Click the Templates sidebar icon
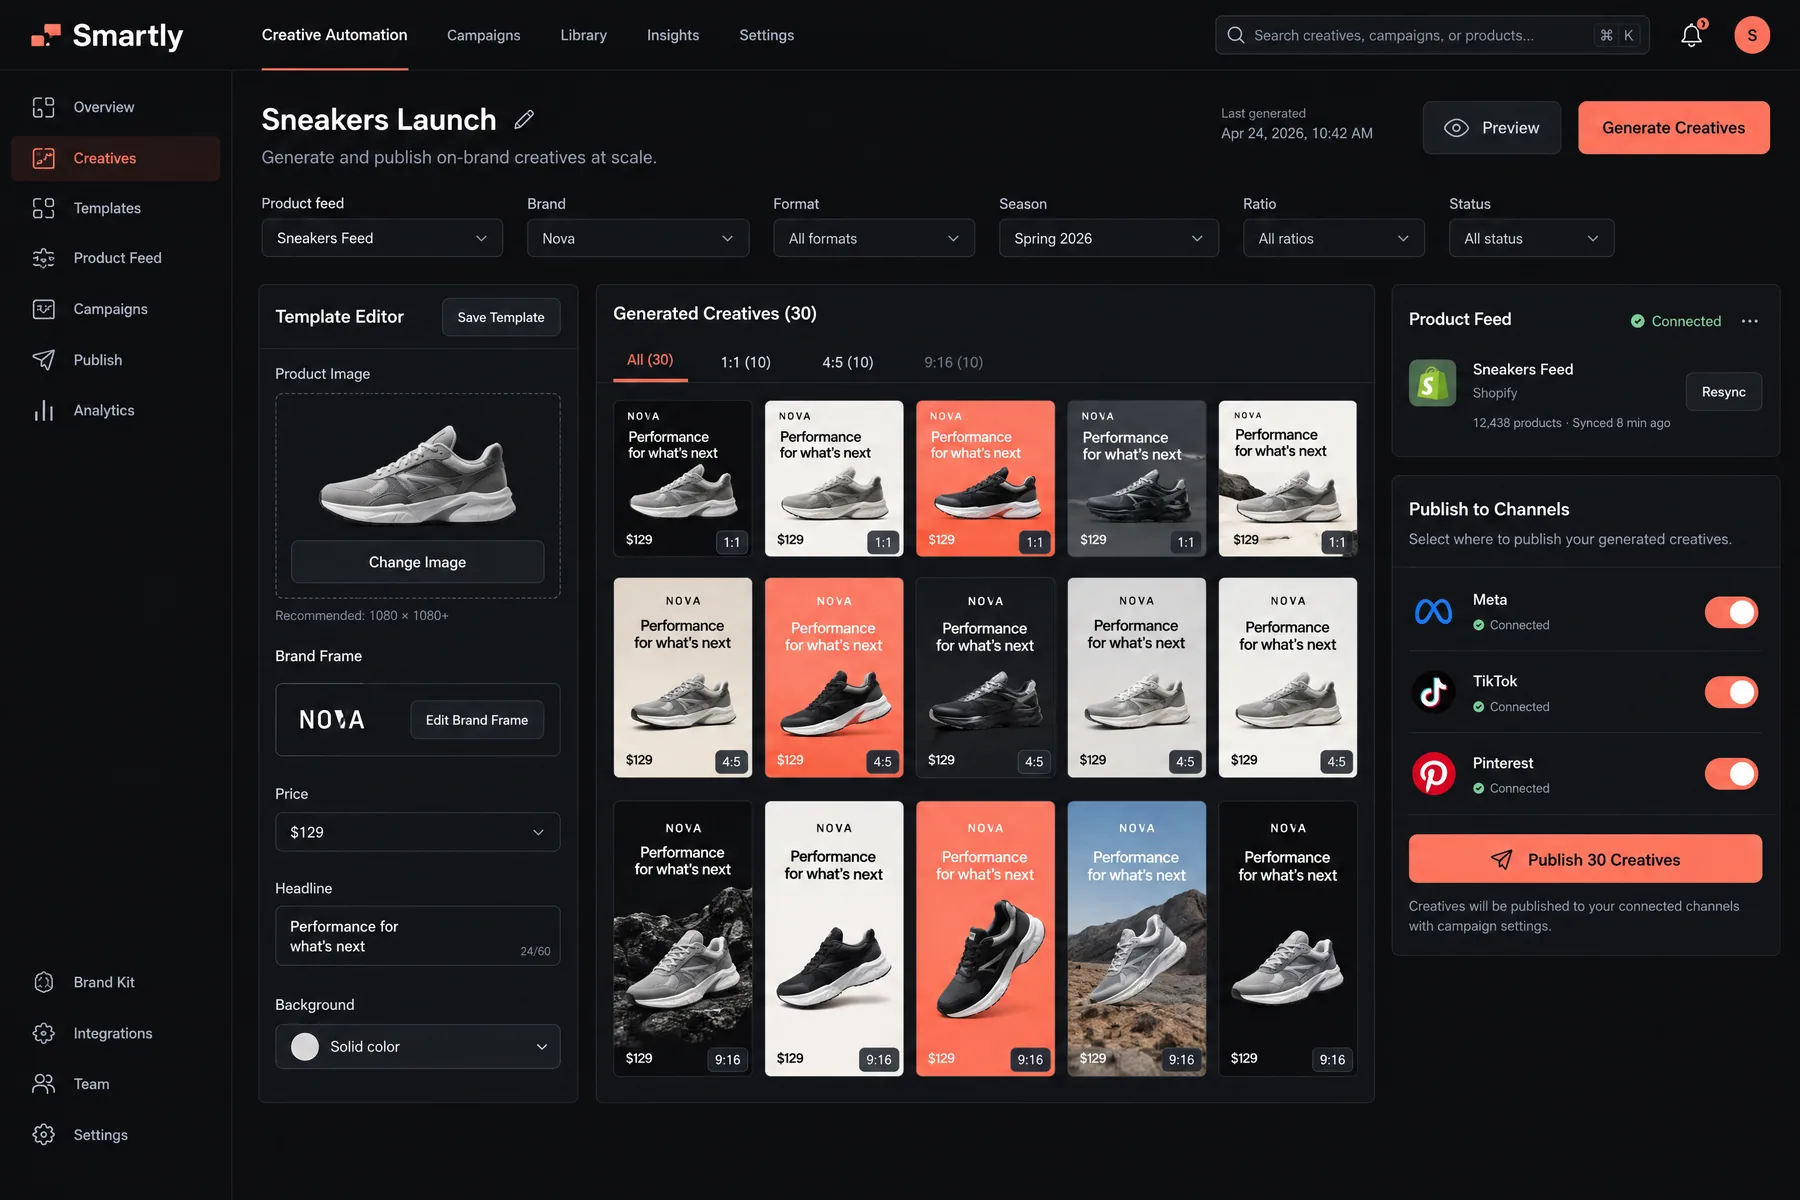 coord(44,208)
